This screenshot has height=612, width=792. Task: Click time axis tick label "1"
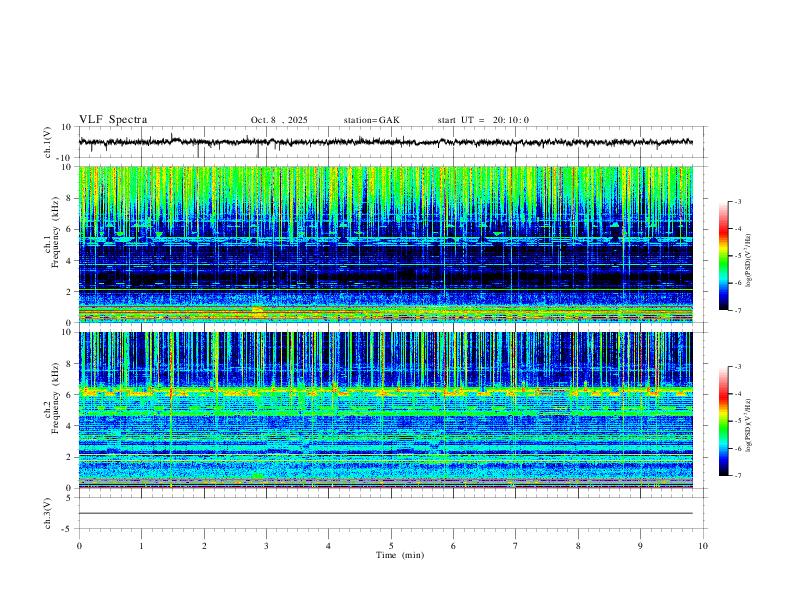tap(141, 546)
